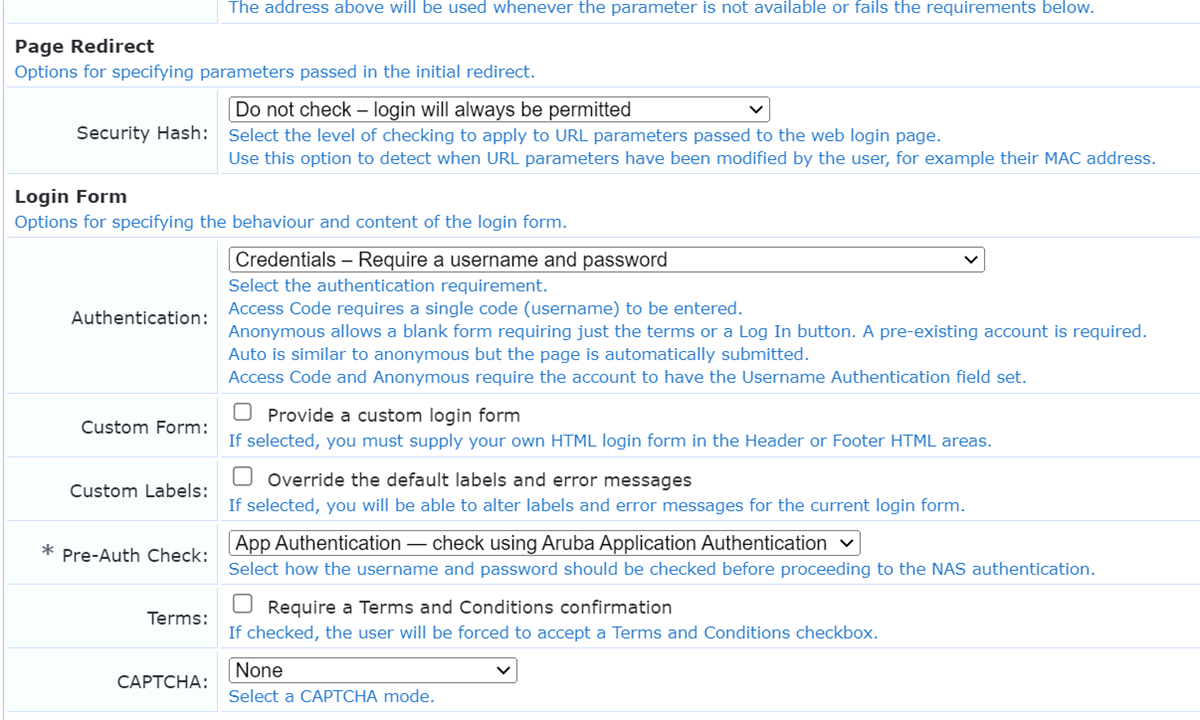Expand the CAPTCHA mode dropdown
This screenshot has width=1200, height=720.
(372, 671)
